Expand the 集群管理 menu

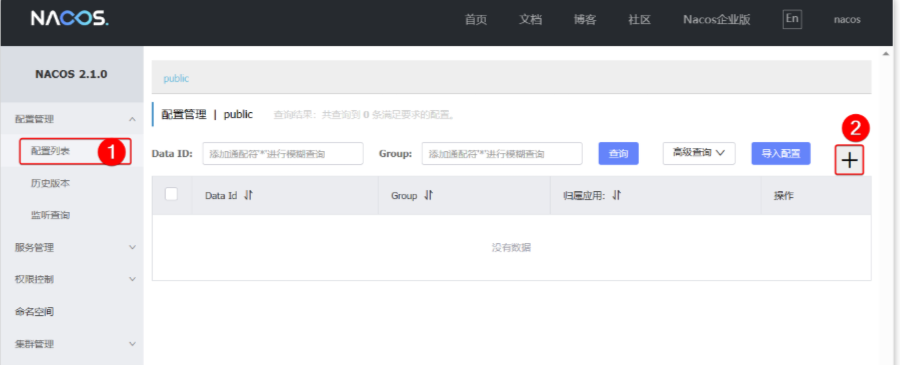[x=72, y=344]
